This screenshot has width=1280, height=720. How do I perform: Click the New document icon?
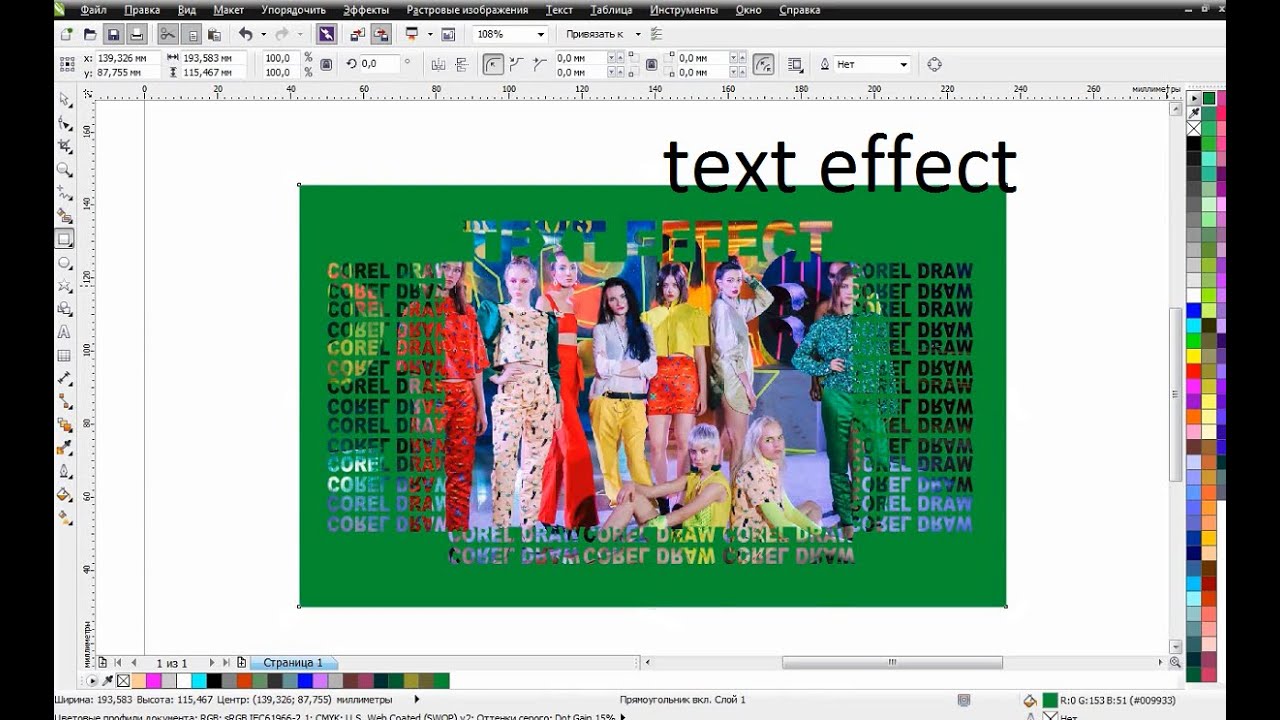tap(67, 34)
